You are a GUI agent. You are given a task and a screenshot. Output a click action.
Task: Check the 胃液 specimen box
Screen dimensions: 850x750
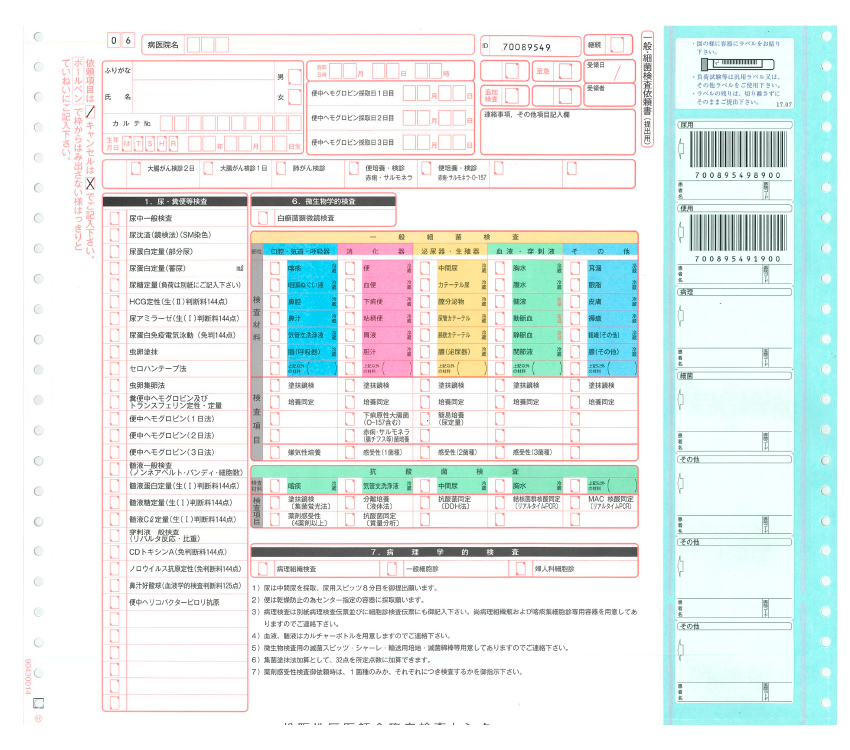[350, 335]
